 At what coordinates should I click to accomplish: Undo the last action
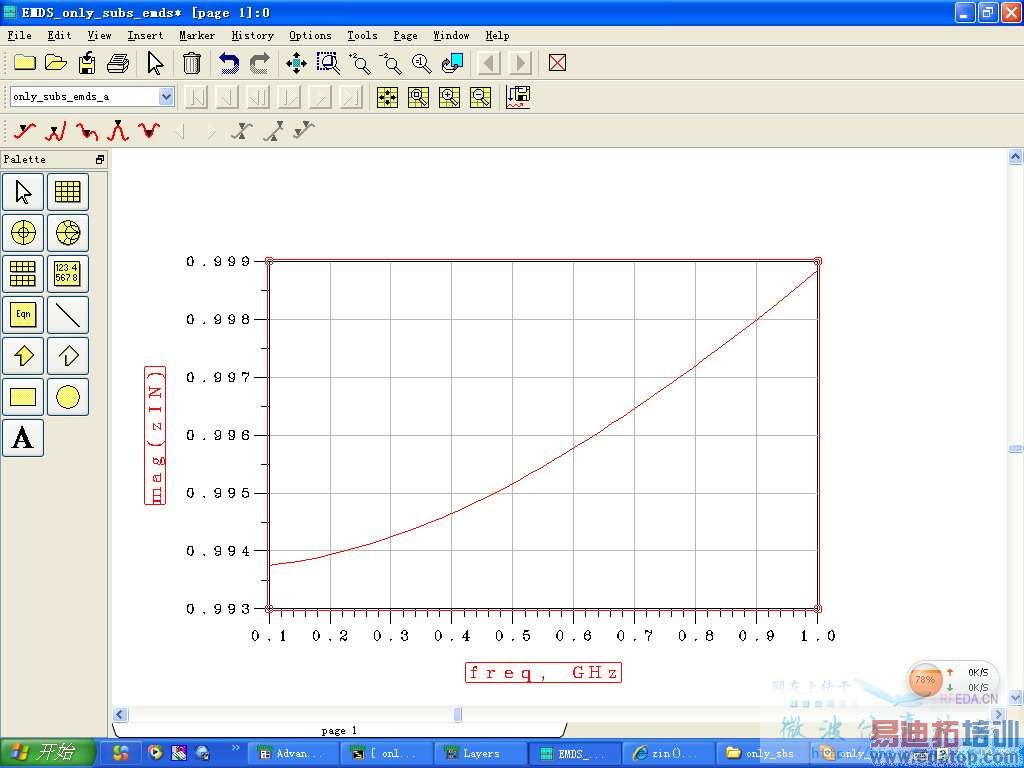click(229, 63)
